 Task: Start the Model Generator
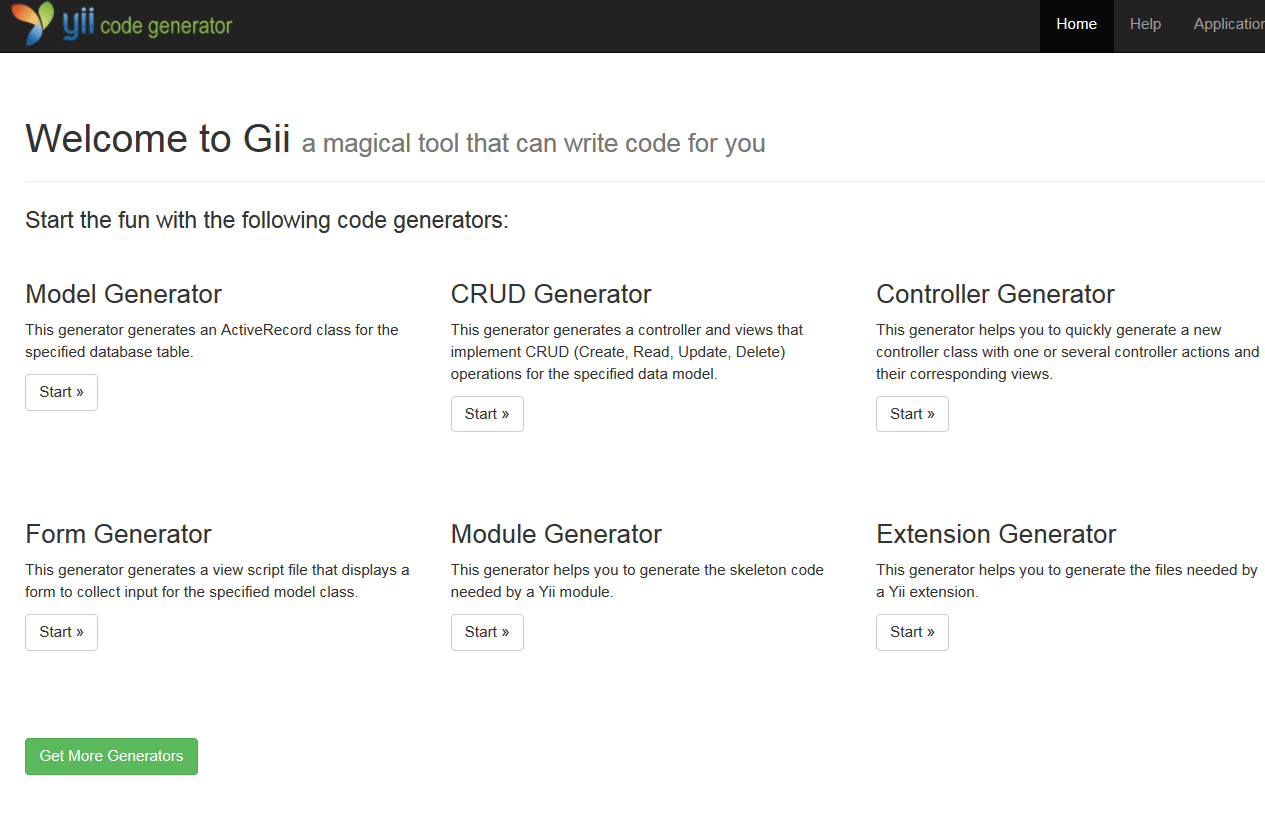click(61, 392)
